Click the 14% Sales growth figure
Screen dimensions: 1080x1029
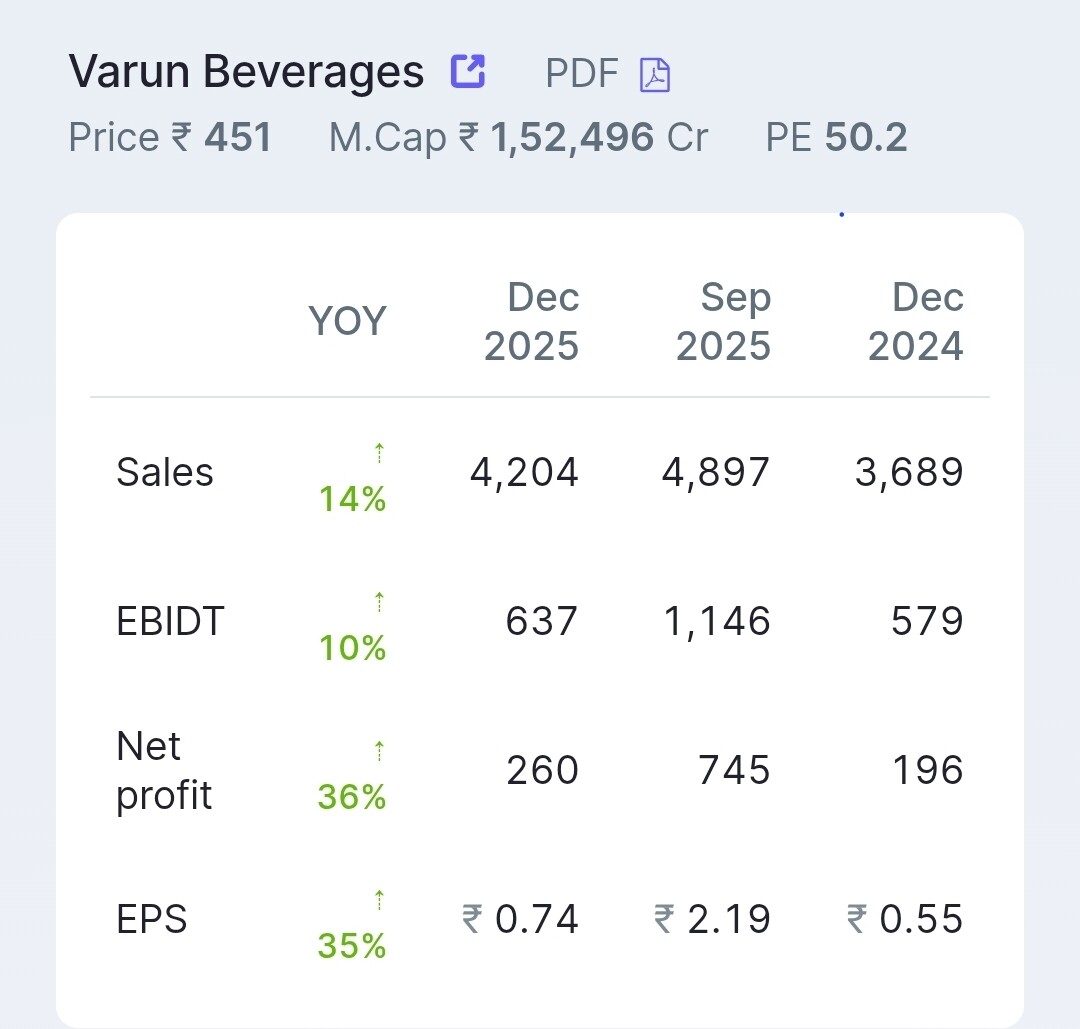click(352, 498)
